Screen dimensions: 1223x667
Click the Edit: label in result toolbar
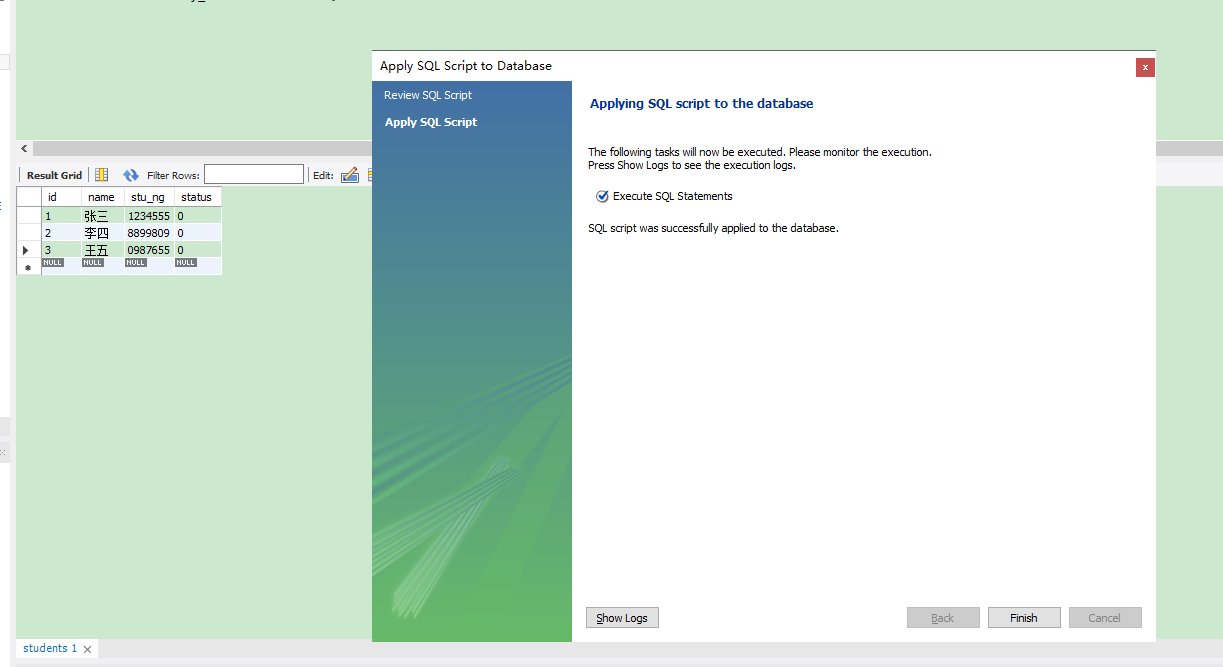(323, 175)
